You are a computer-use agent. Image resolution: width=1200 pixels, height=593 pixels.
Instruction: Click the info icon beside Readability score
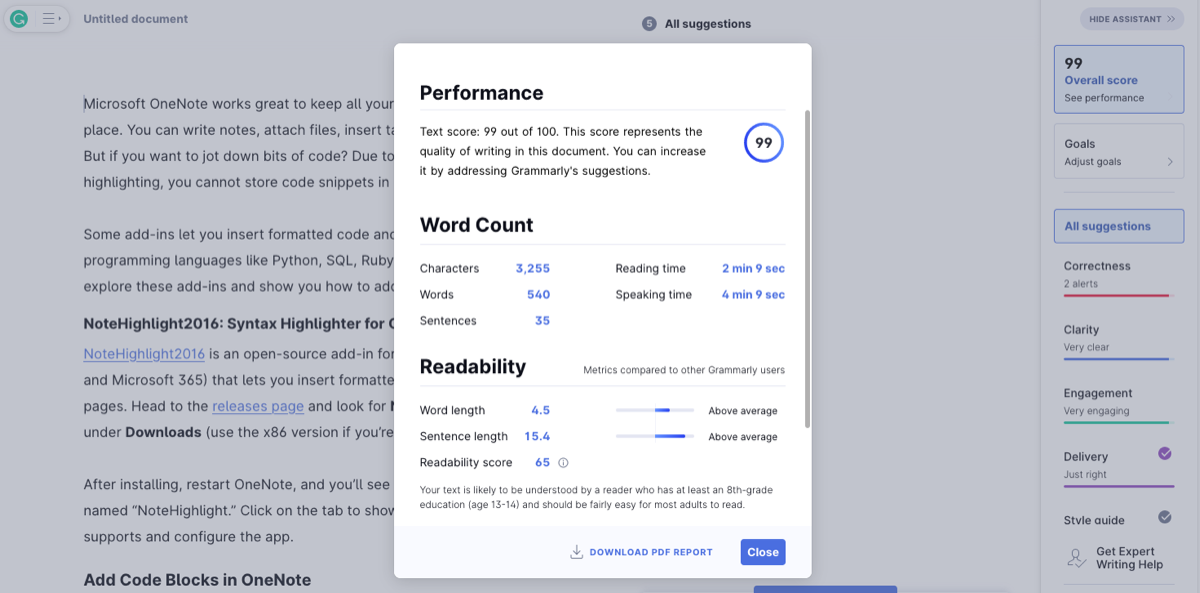563,463
